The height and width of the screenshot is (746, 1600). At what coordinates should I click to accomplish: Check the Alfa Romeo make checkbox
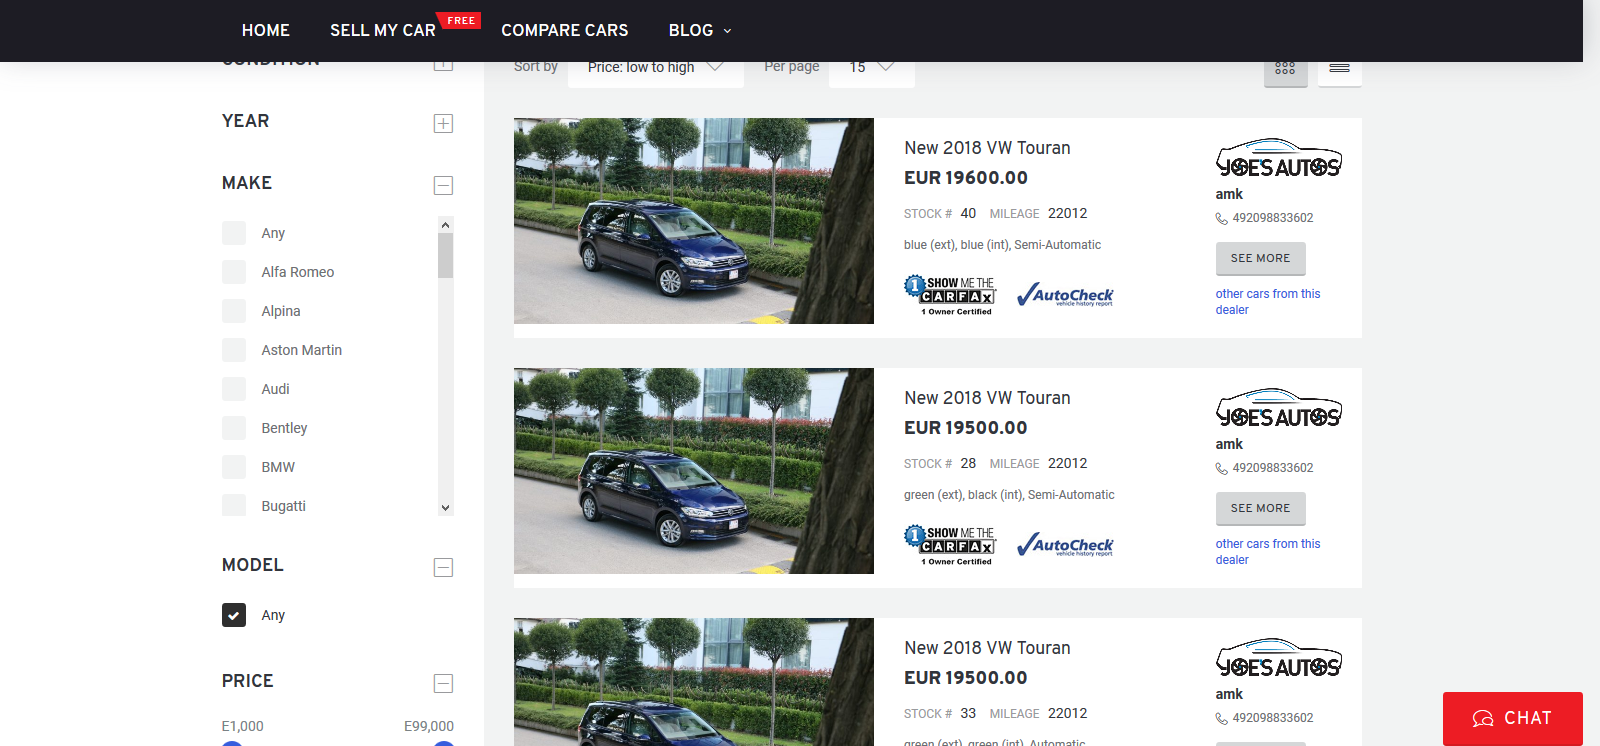click(234, 272)
